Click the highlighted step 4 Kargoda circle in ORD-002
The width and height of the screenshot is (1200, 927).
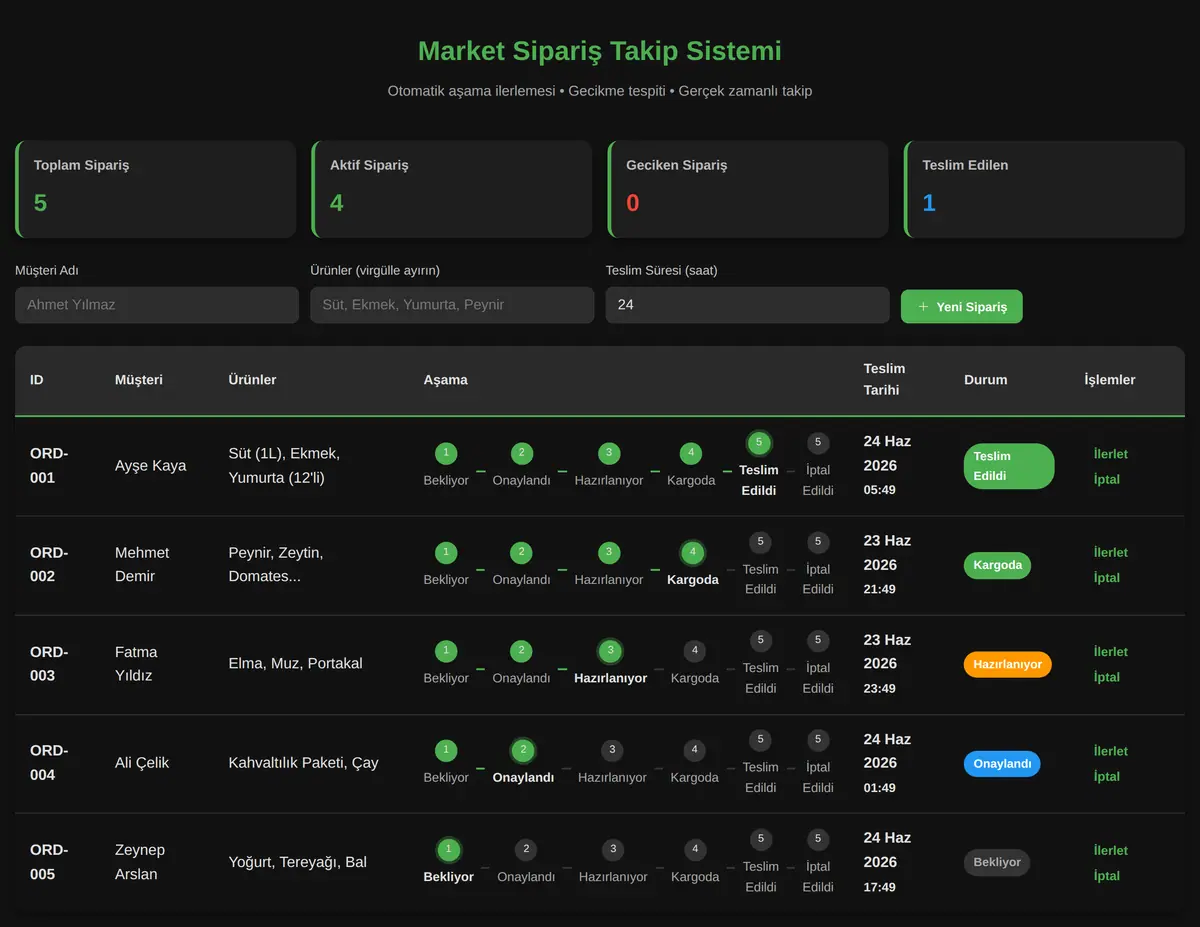point(692,552)
